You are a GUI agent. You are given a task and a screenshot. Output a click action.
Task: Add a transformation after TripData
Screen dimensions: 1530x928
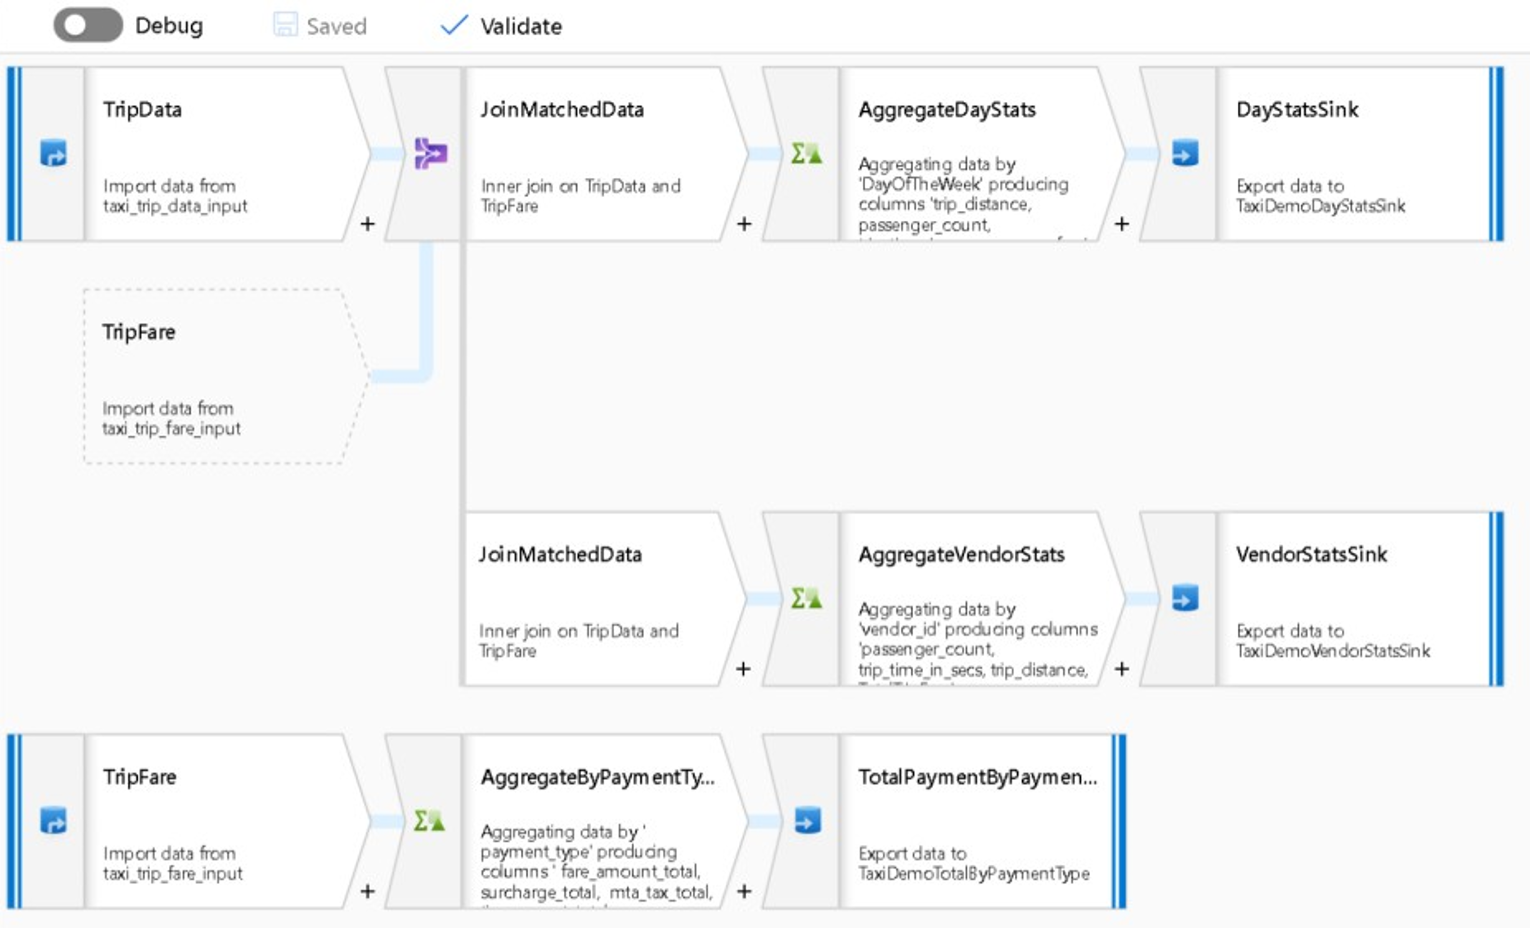[368, 224]
